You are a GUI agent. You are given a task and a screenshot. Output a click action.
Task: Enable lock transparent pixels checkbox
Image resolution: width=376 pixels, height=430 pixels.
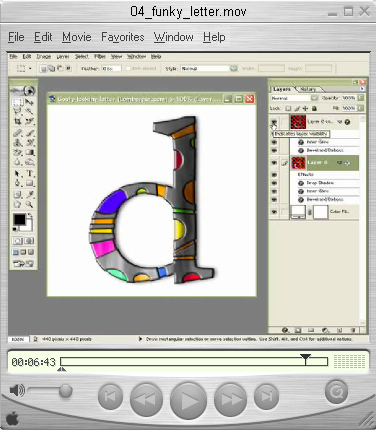[x=288, y=108]
